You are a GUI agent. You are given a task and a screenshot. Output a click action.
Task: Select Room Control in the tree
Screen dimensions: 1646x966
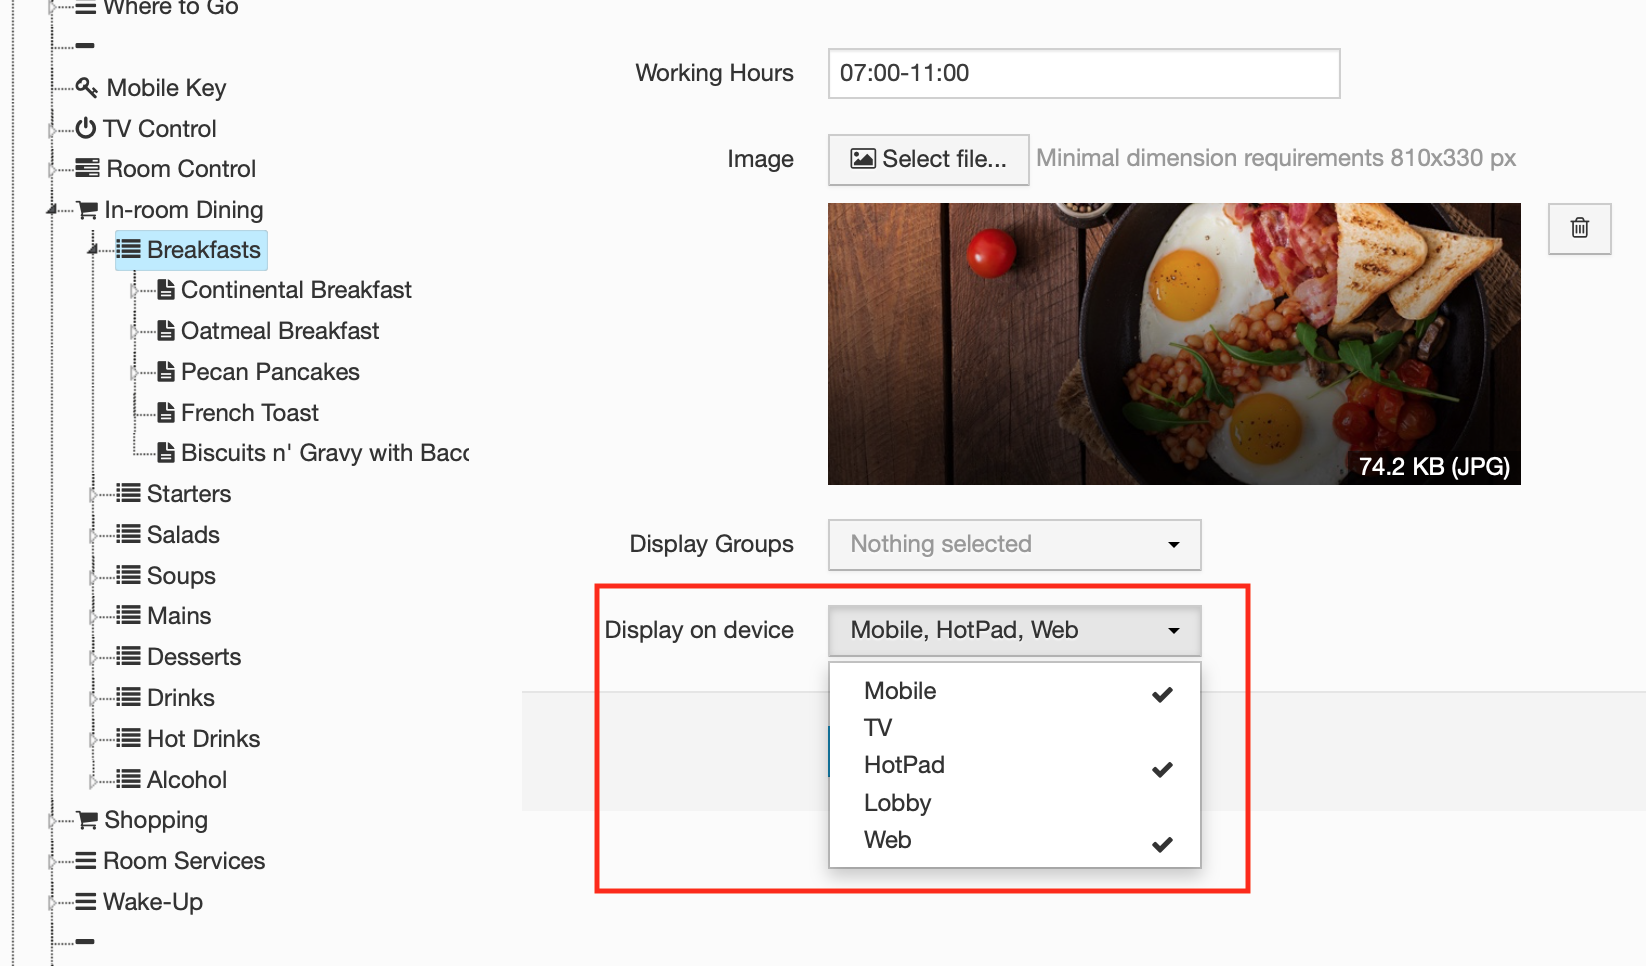tap(181, 168)
